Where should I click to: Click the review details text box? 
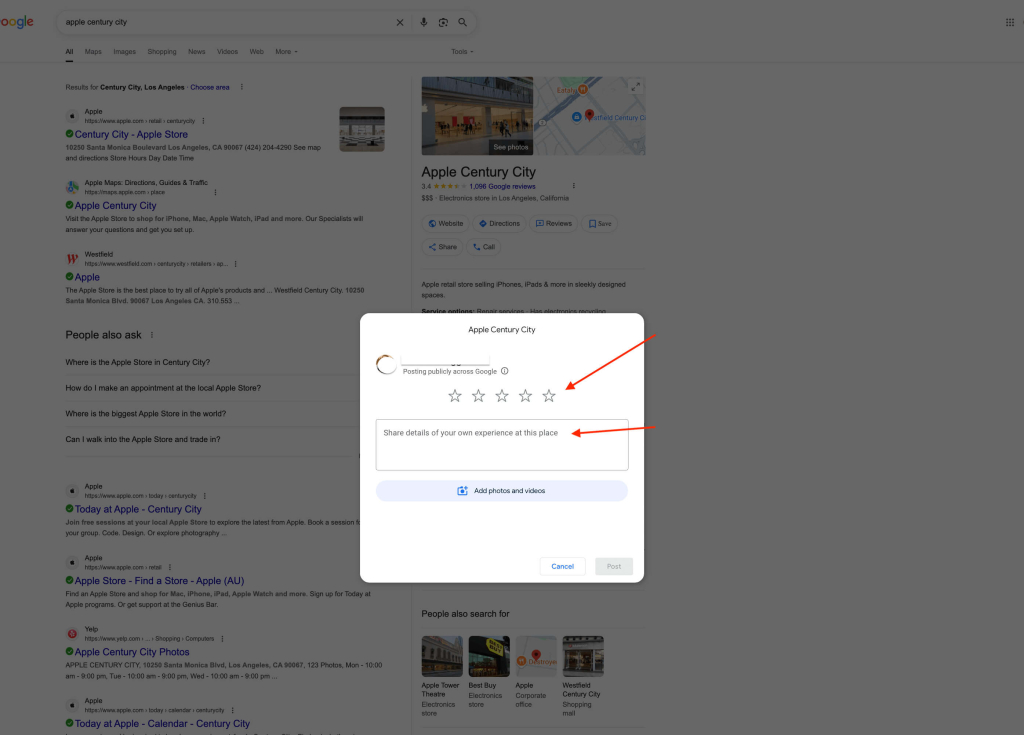click(x=502, y=445)
